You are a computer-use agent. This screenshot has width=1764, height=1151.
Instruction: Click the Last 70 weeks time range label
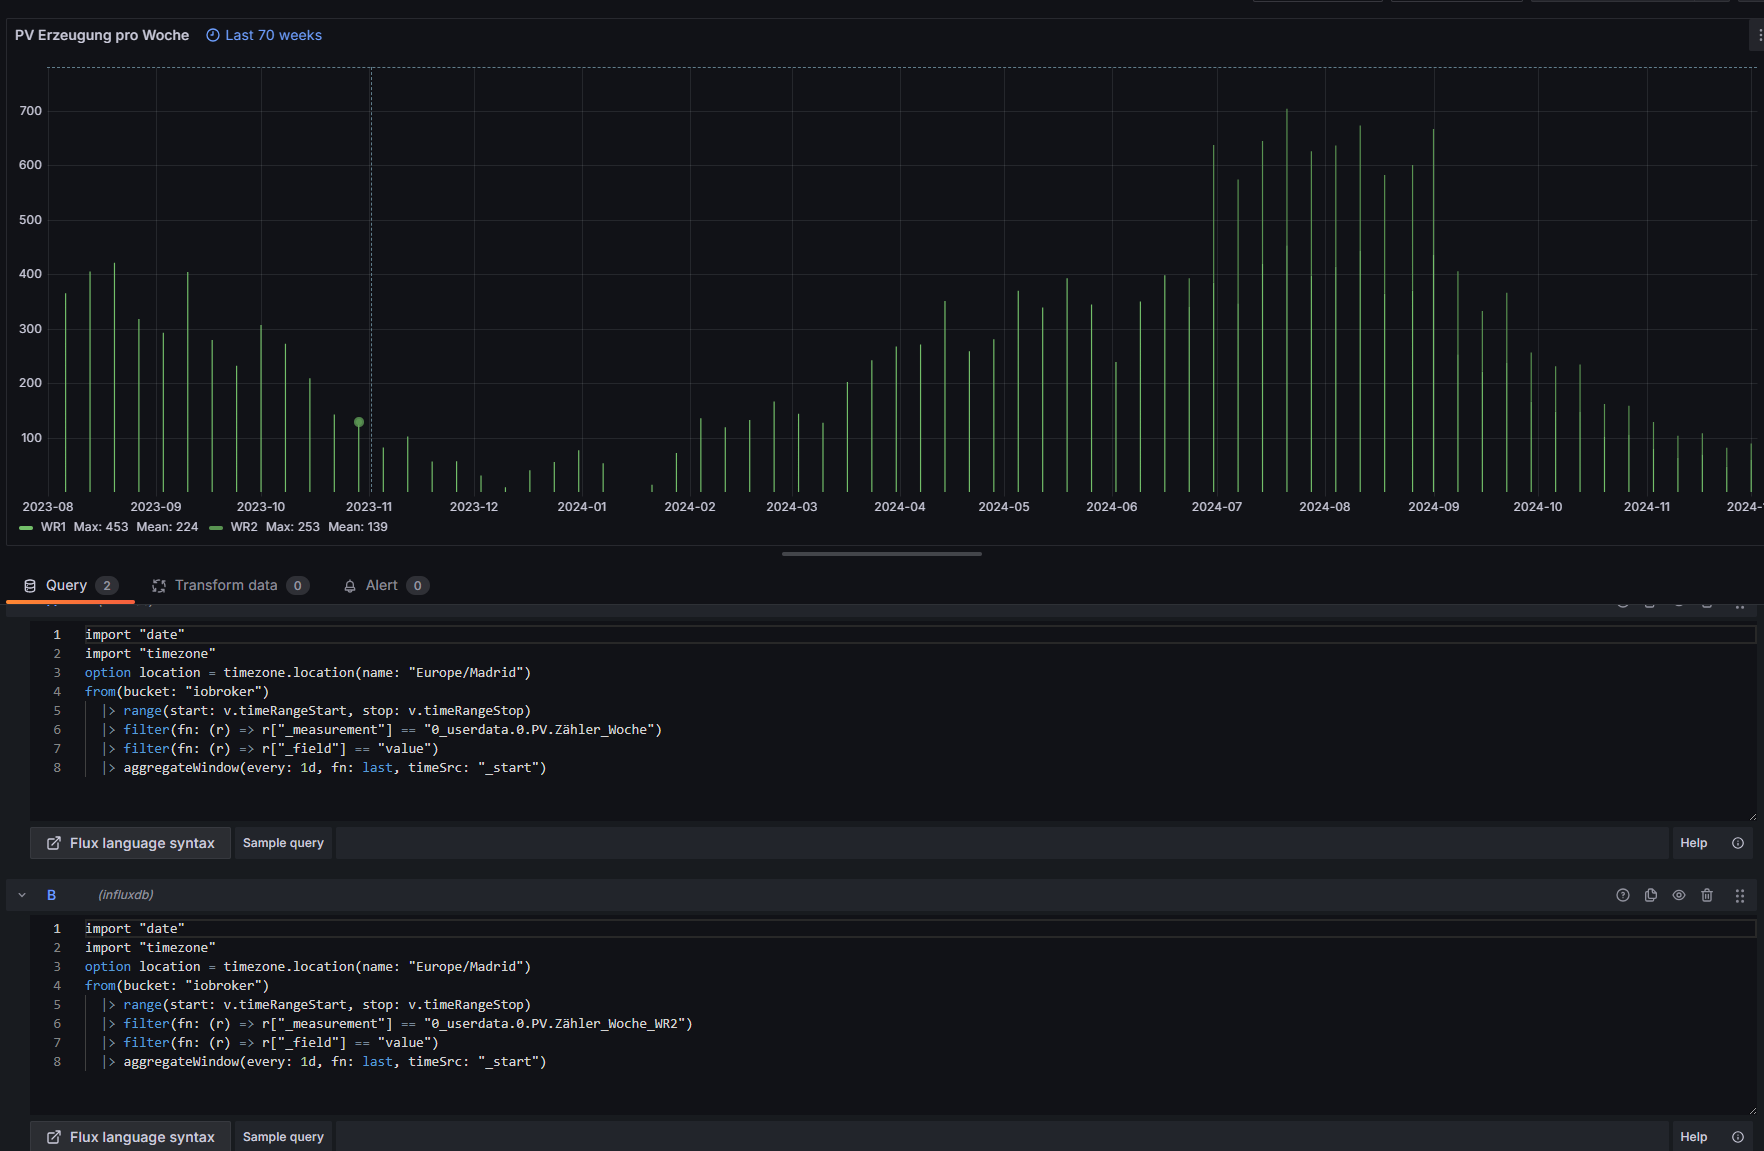point(273,35)
